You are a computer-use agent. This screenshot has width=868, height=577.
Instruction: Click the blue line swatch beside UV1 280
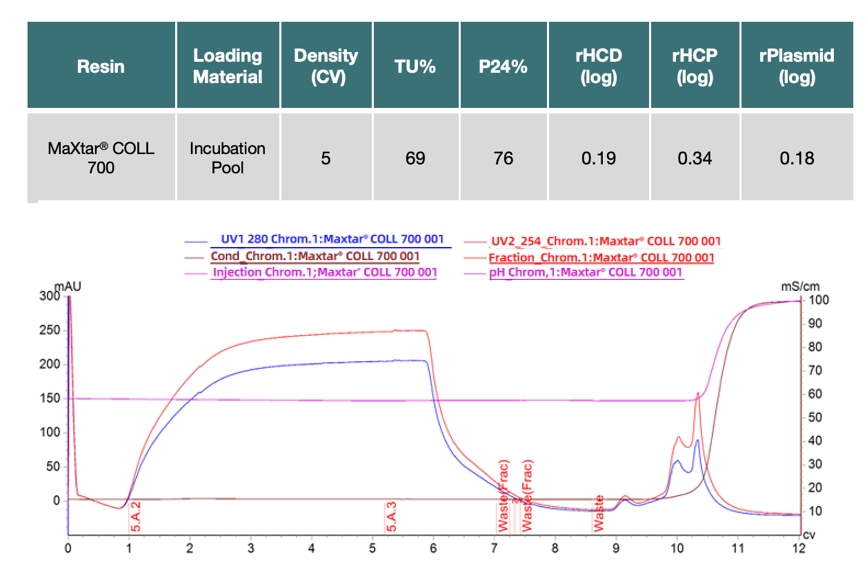(x=197, y=242)
